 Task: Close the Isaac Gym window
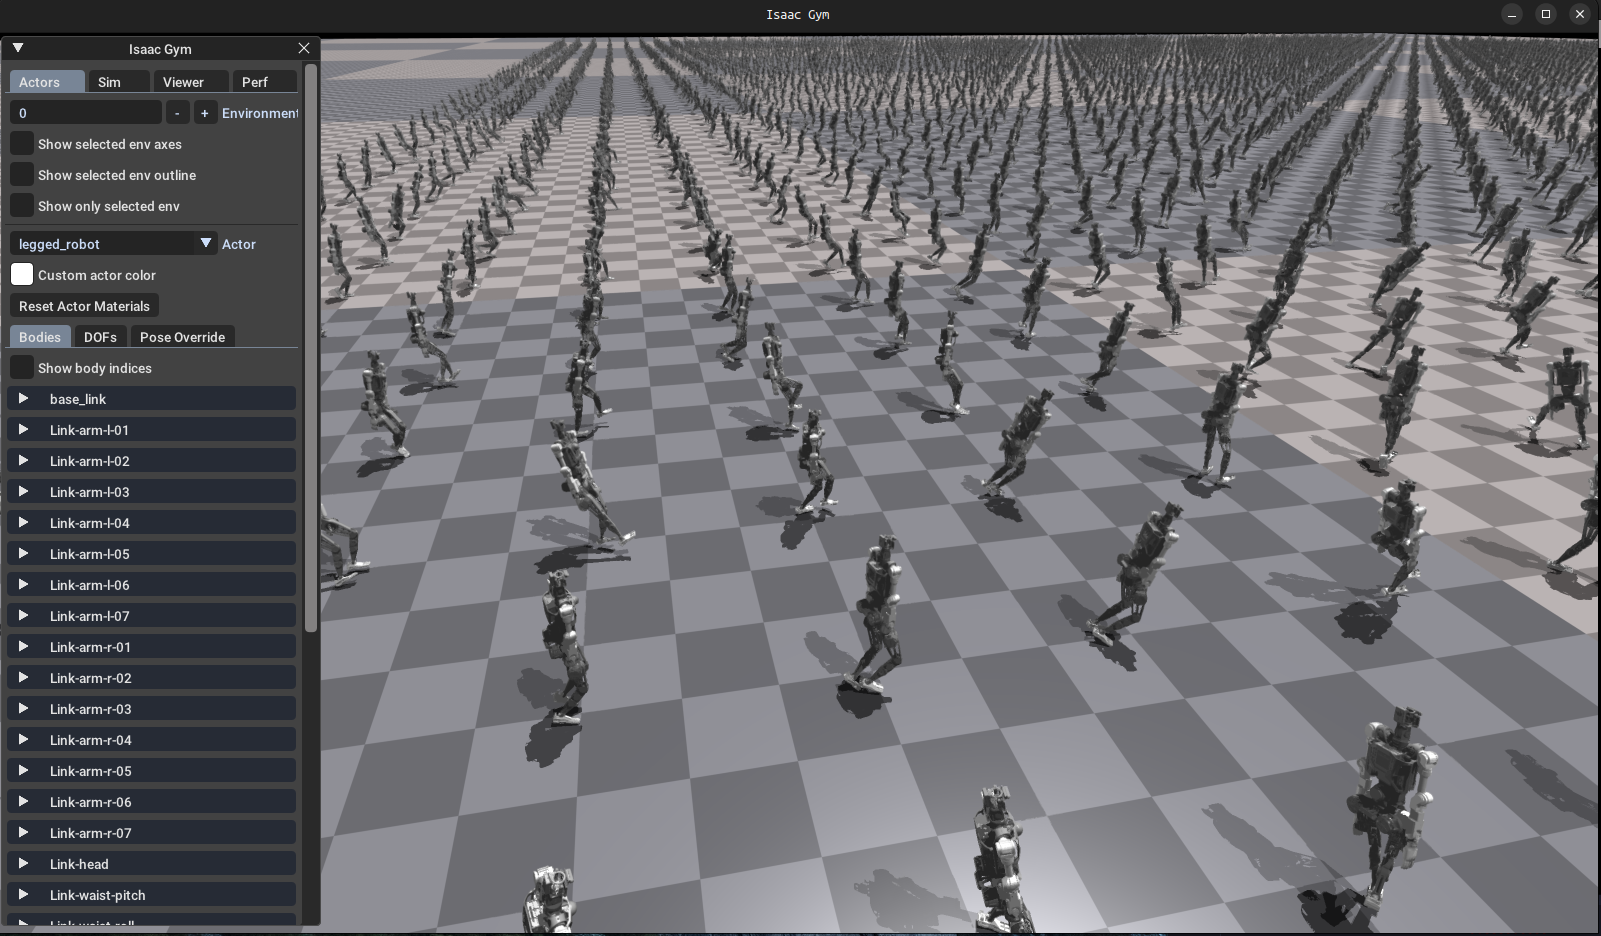[1580, 14]
